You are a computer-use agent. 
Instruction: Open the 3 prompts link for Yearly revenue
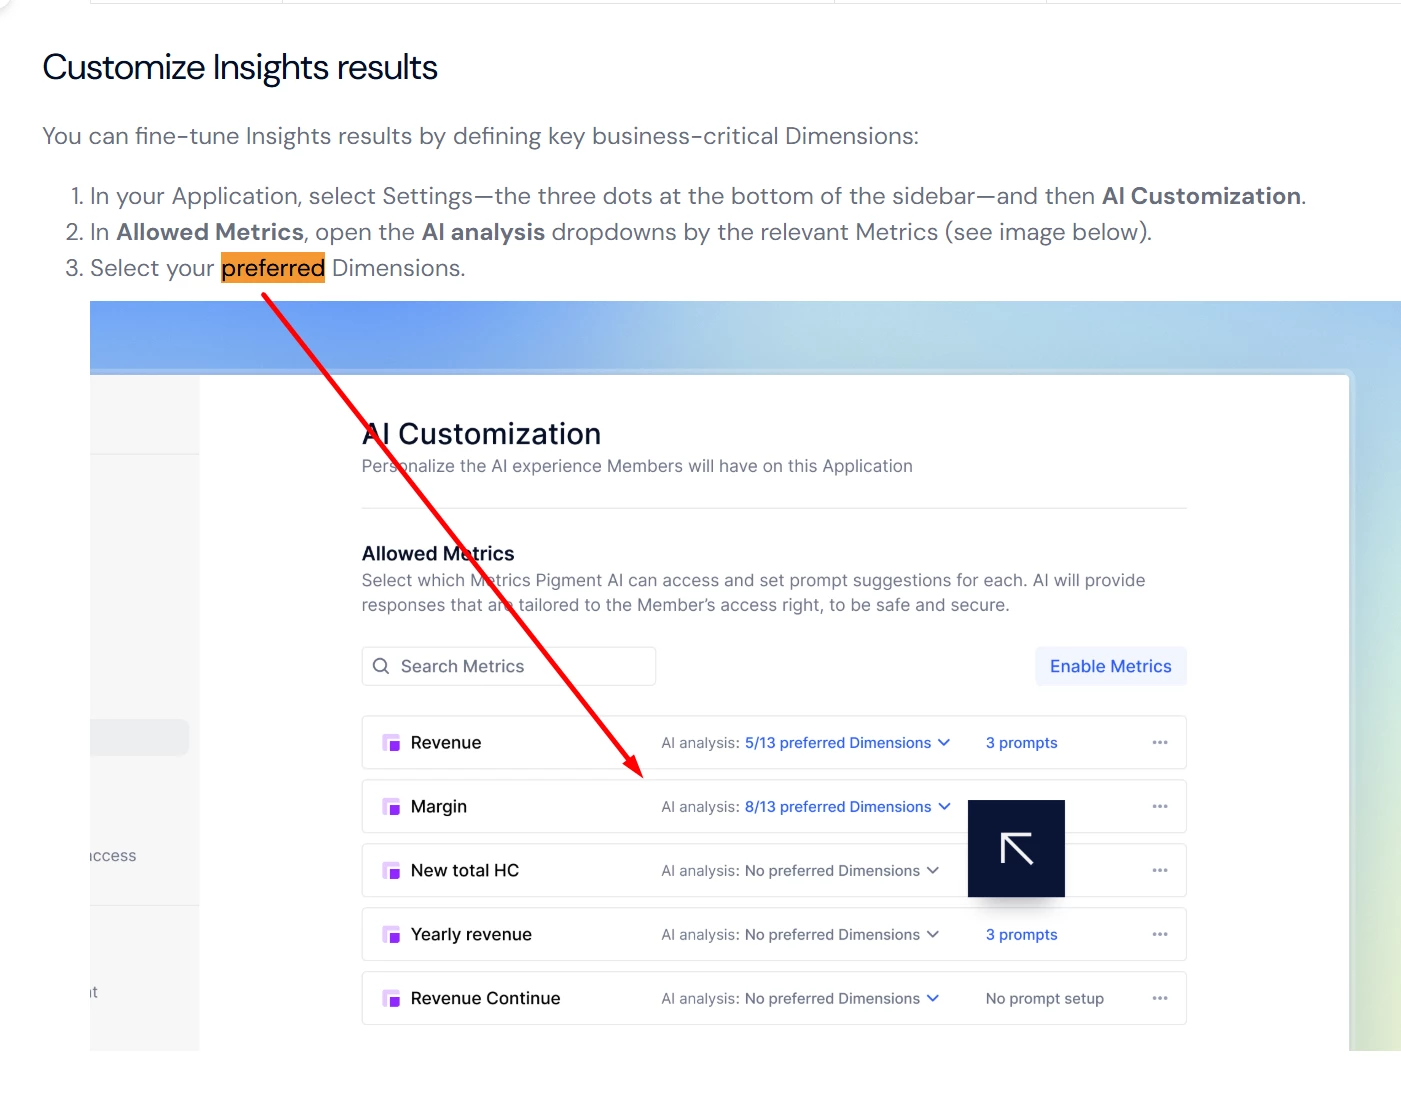coord(1021,935)
